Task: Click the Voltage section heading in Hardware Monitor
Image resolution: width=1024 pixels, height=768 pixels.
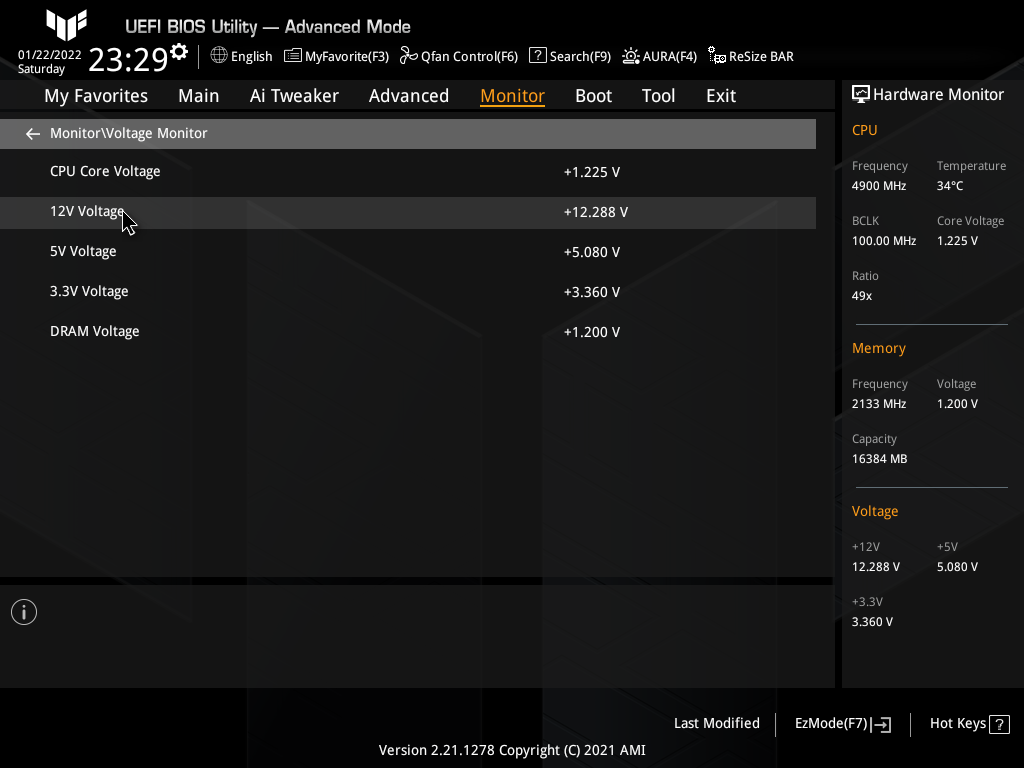Action: point(875,511)
